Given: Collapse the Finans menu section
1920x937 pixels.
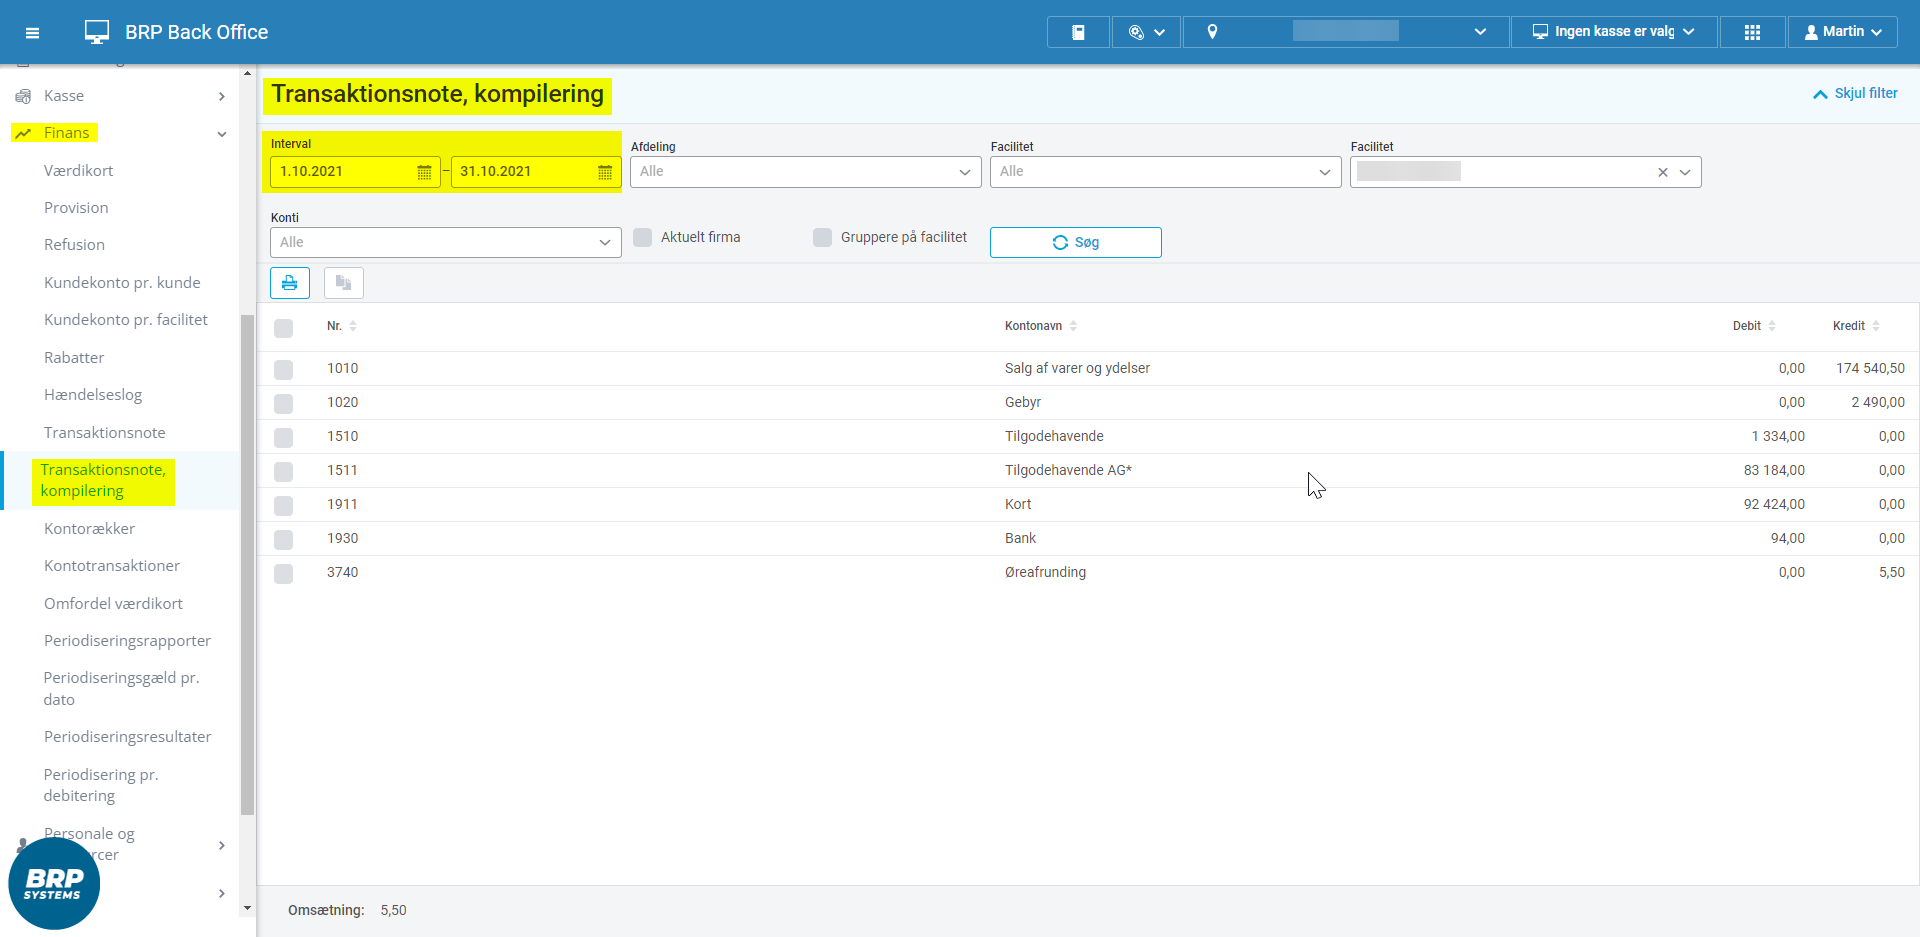Looking at the screenshot, I should (x=221, y=134).
